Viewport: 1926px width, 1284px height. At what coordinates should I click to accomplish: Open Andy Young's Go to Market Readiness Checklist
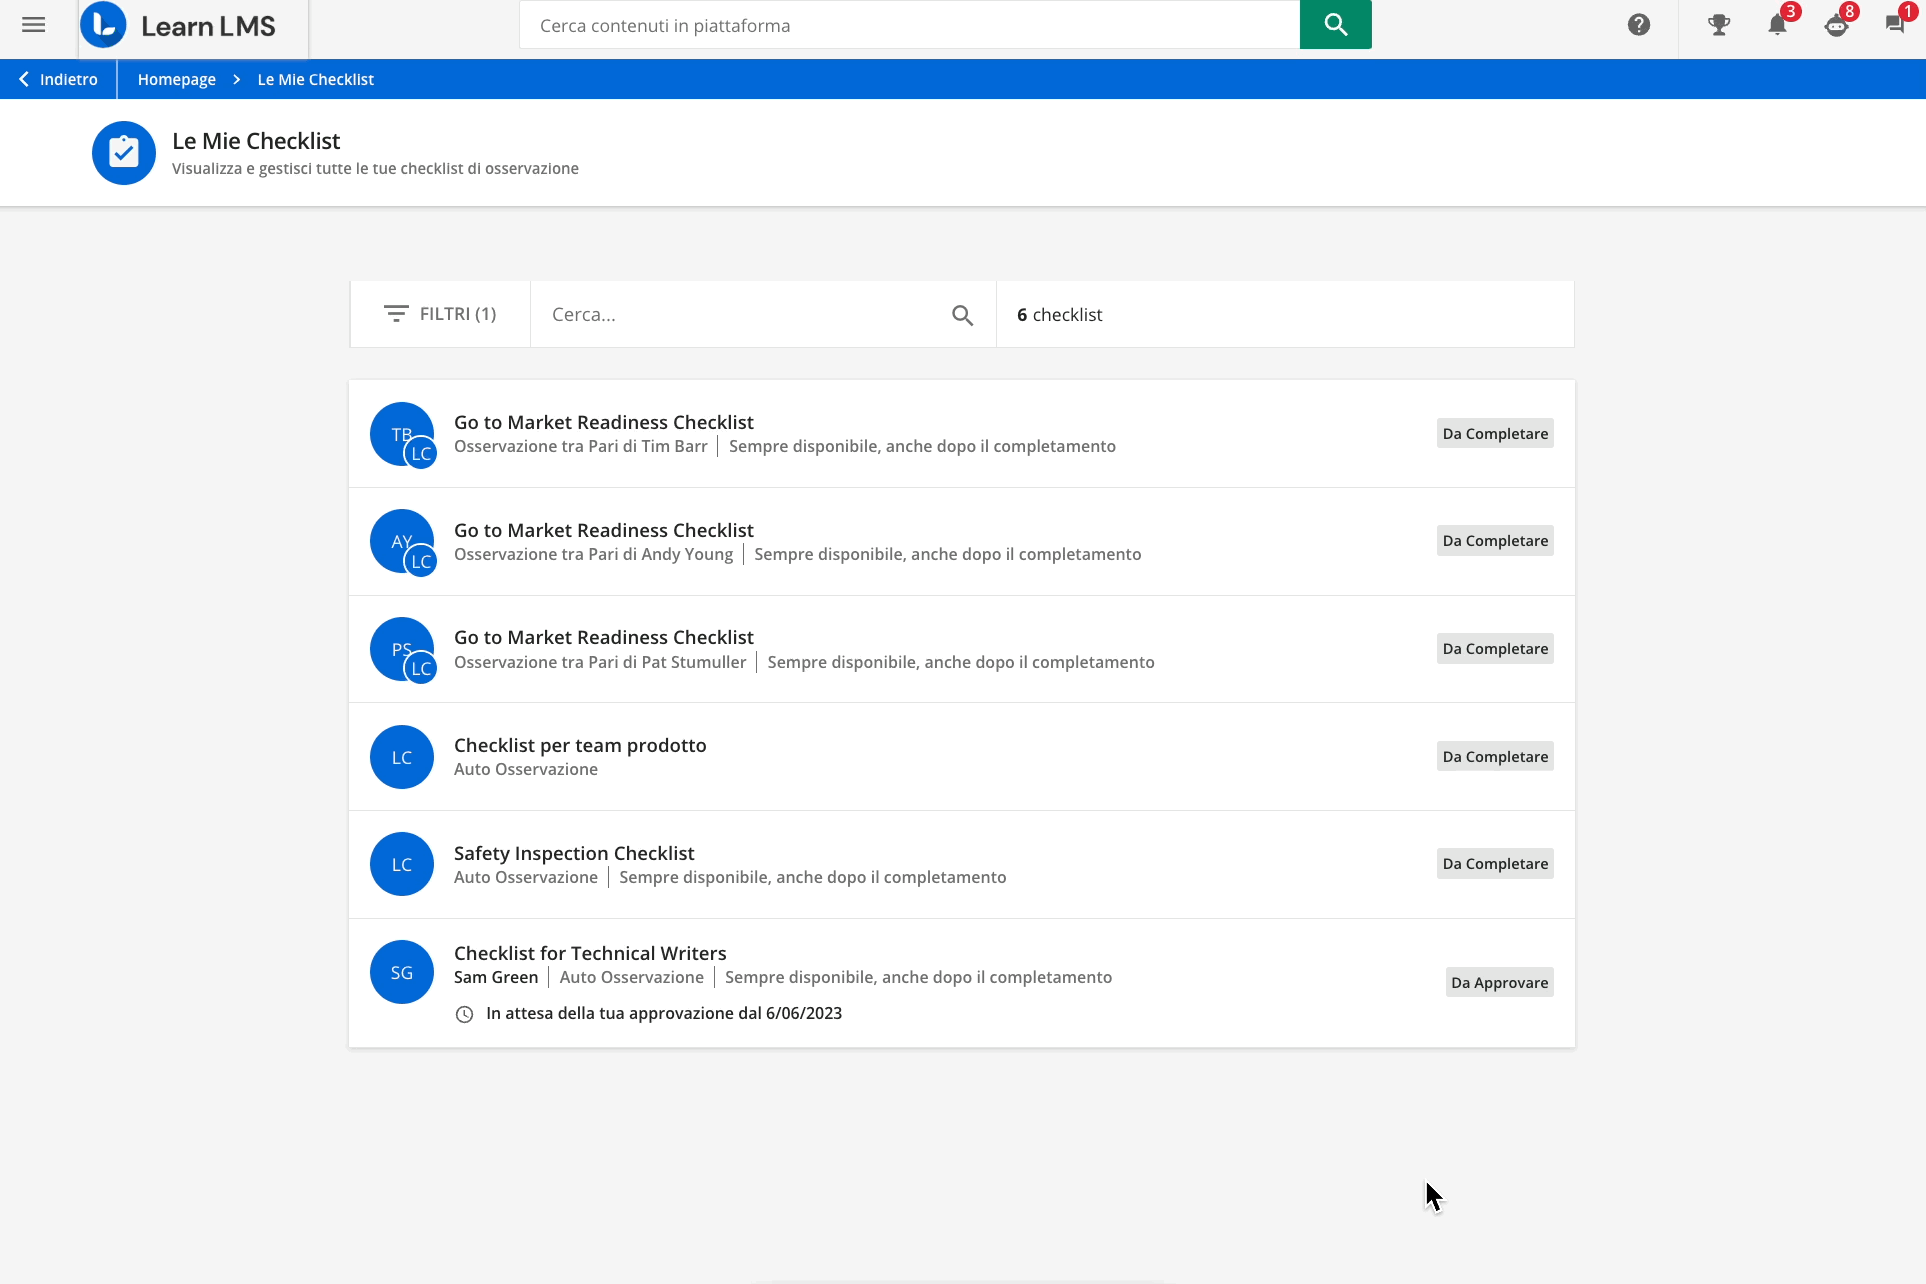pyautogui.click(x=603, y=530)
